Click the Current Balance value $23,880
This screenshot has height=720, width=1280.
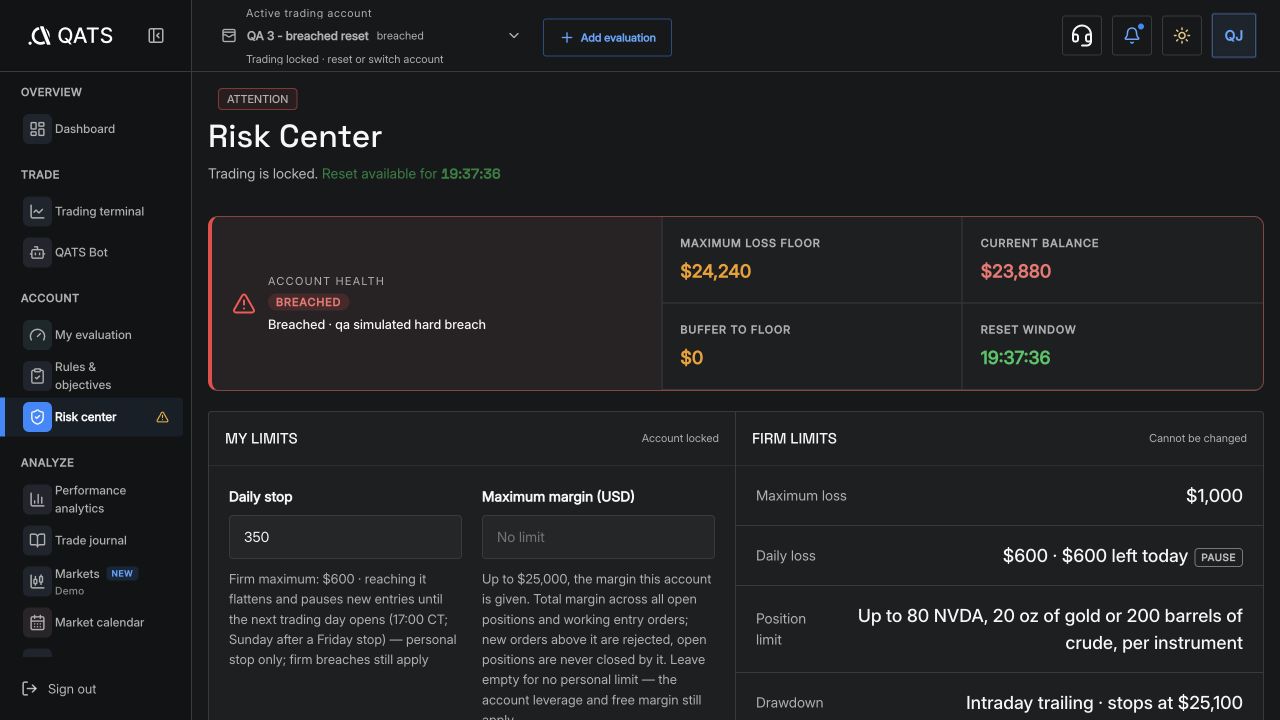[x=1016, y=271]
